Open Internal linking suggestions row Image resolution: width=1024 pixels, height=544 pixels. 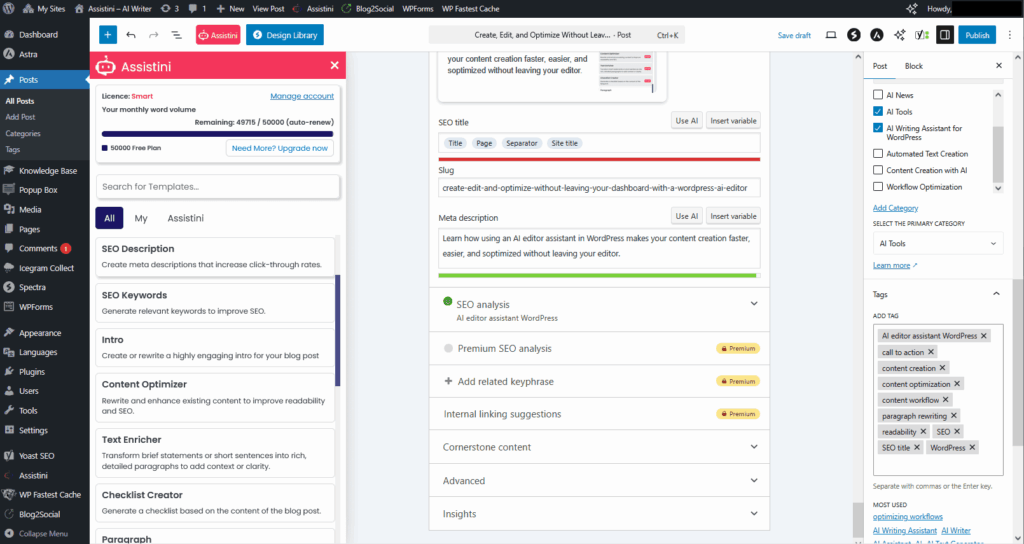pyautogui.click(x=599, y=414)
